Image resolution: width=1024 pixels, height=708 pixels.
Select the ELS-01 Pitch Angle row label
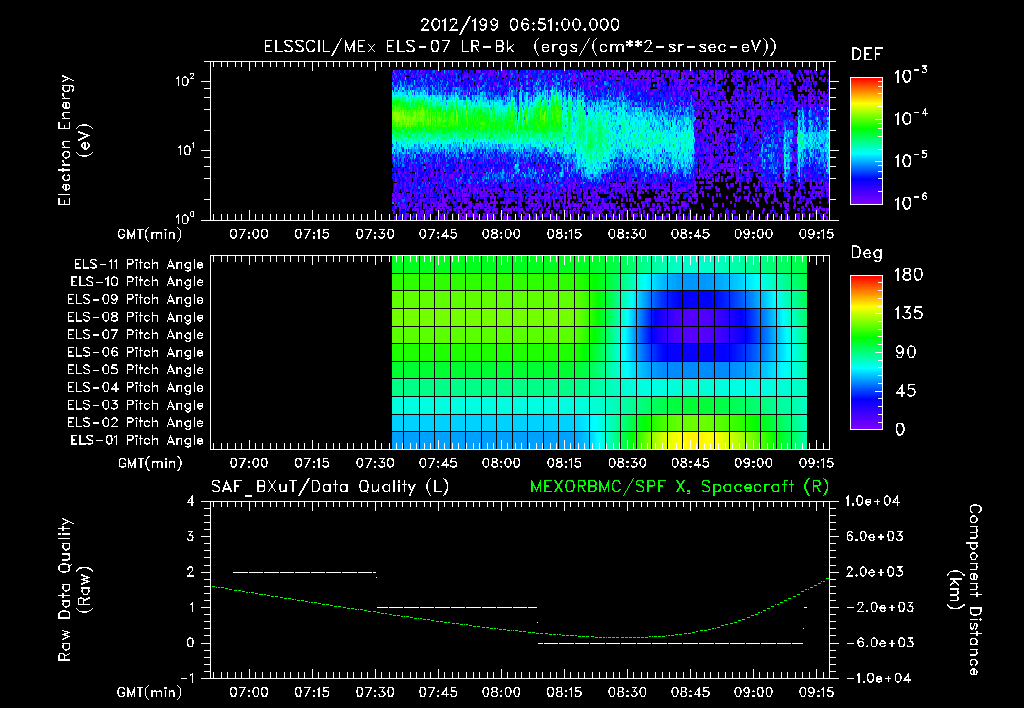[x=137, y=440]
